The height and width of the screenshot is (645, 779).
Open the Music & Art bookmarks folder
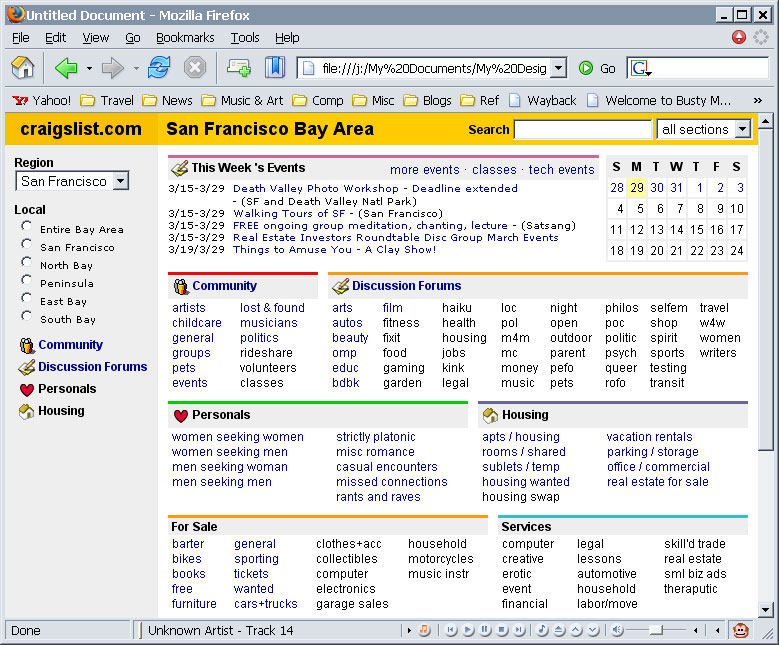(x=242, y=101)
